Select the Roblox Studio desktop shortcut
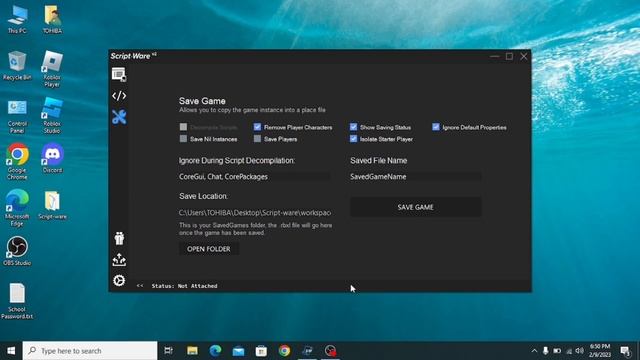640x360 pixels. pyautogui.click(x=52, y=116)
